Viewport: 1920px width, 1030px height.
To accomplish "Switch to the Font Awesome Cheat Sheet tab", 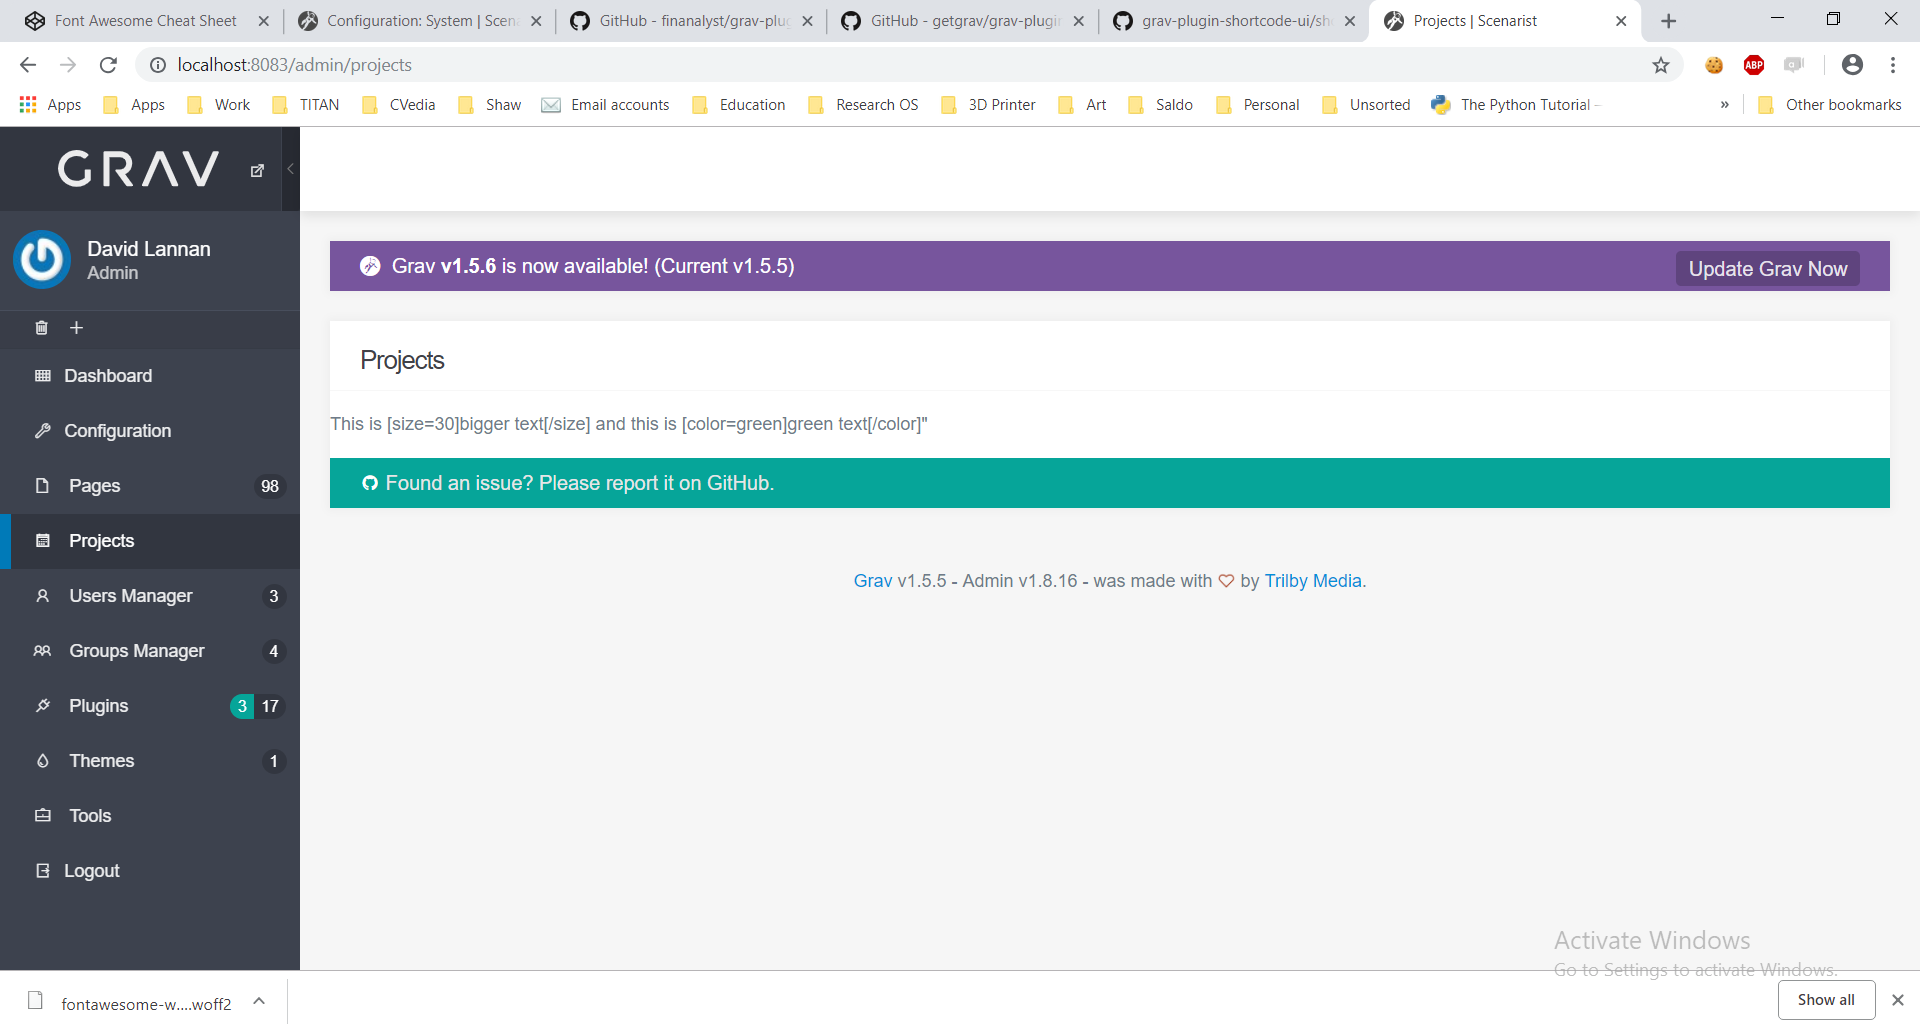I will click(146, 21).
